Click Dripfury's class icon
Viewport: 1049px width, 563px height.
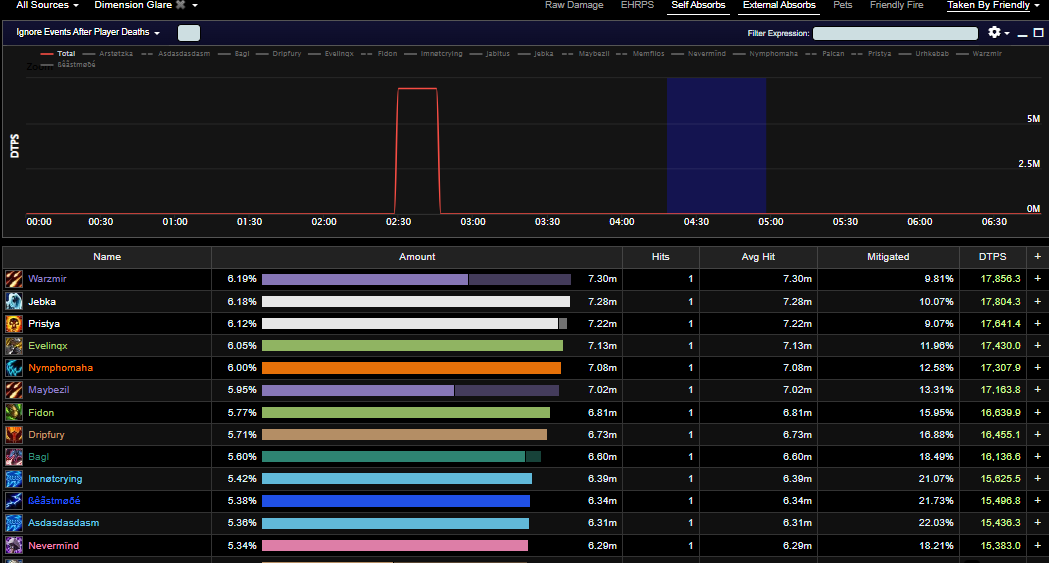click(13, 435)
